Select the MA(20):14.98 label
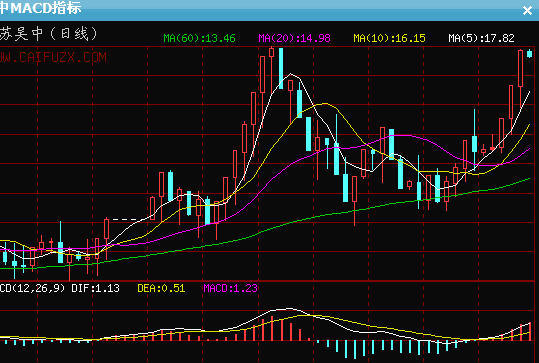Image resolution: width=539 pixels, height=363 pixels. point(294,38)
